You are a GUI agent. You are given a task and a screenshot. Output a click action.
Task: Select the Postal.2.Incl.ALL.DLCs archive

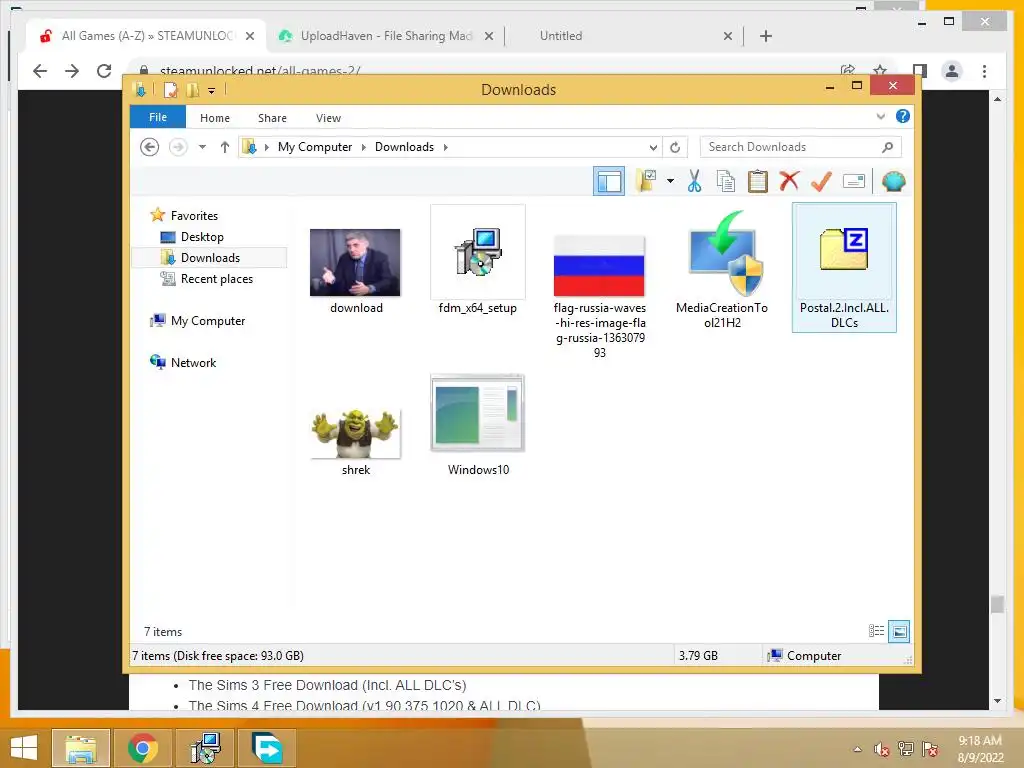(x=844, y=268)
